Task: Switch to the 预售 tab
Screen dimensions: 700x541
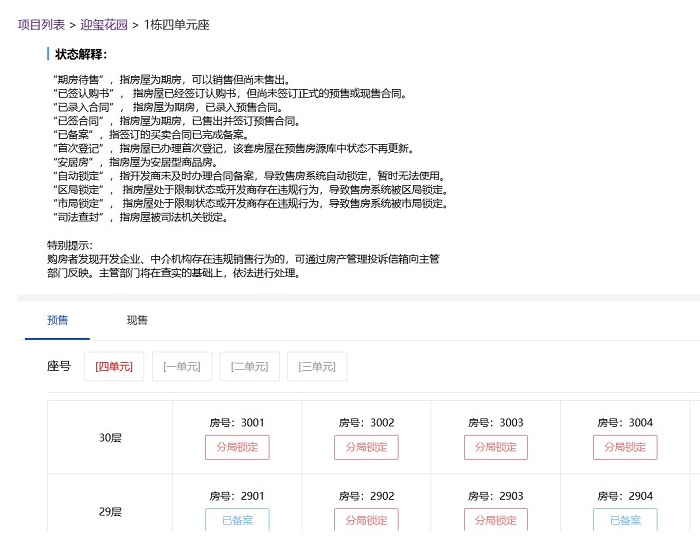Action: click(58, 320)
